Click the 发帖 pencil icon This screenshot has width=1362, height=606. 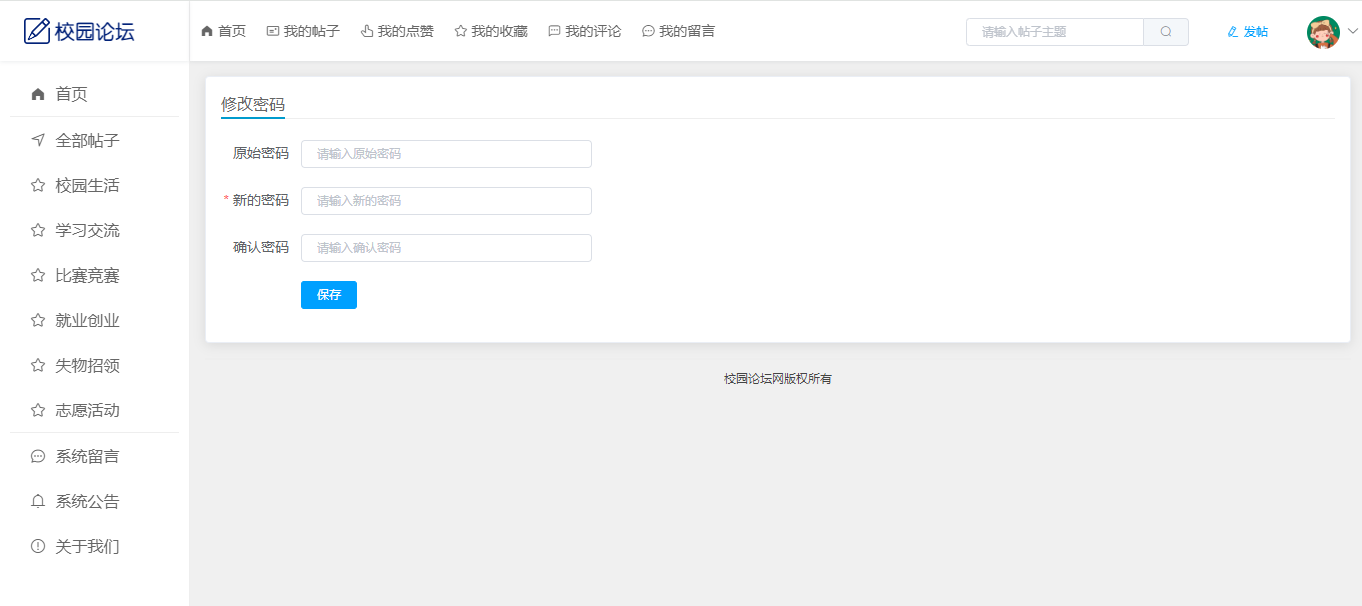point(1232,32)
